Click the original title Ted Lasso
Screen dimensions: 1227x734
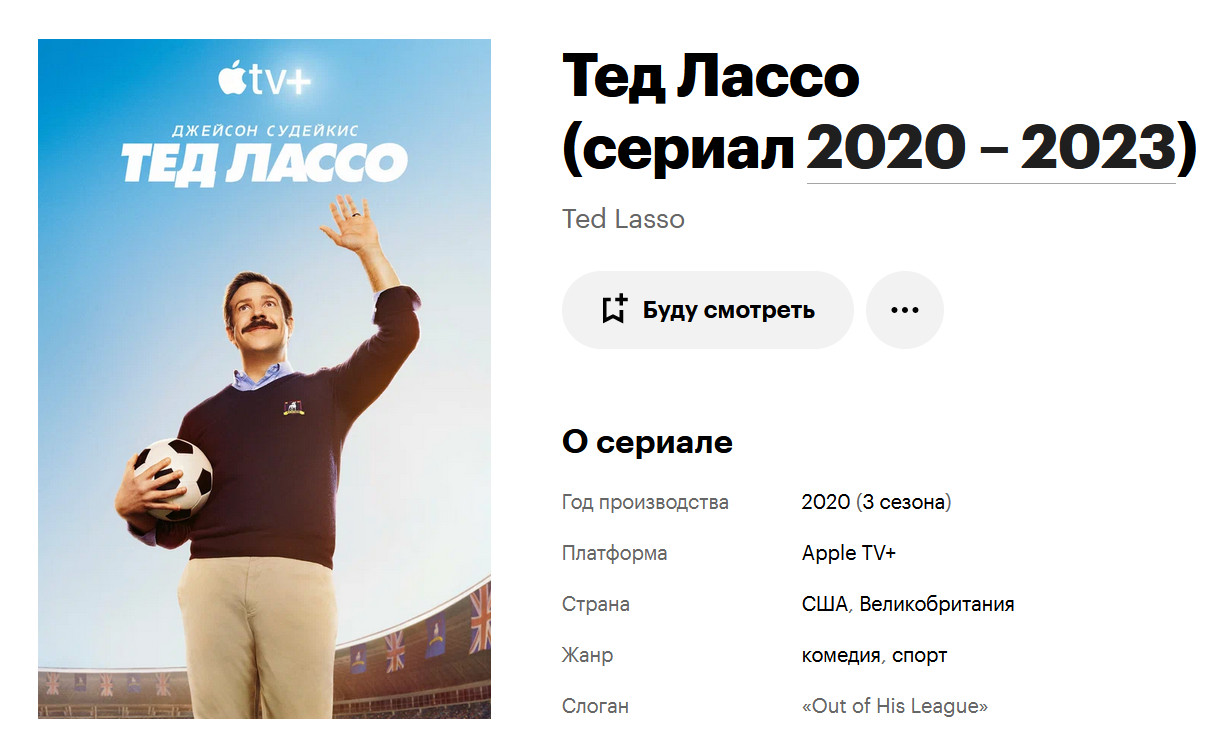click(623, 219)
